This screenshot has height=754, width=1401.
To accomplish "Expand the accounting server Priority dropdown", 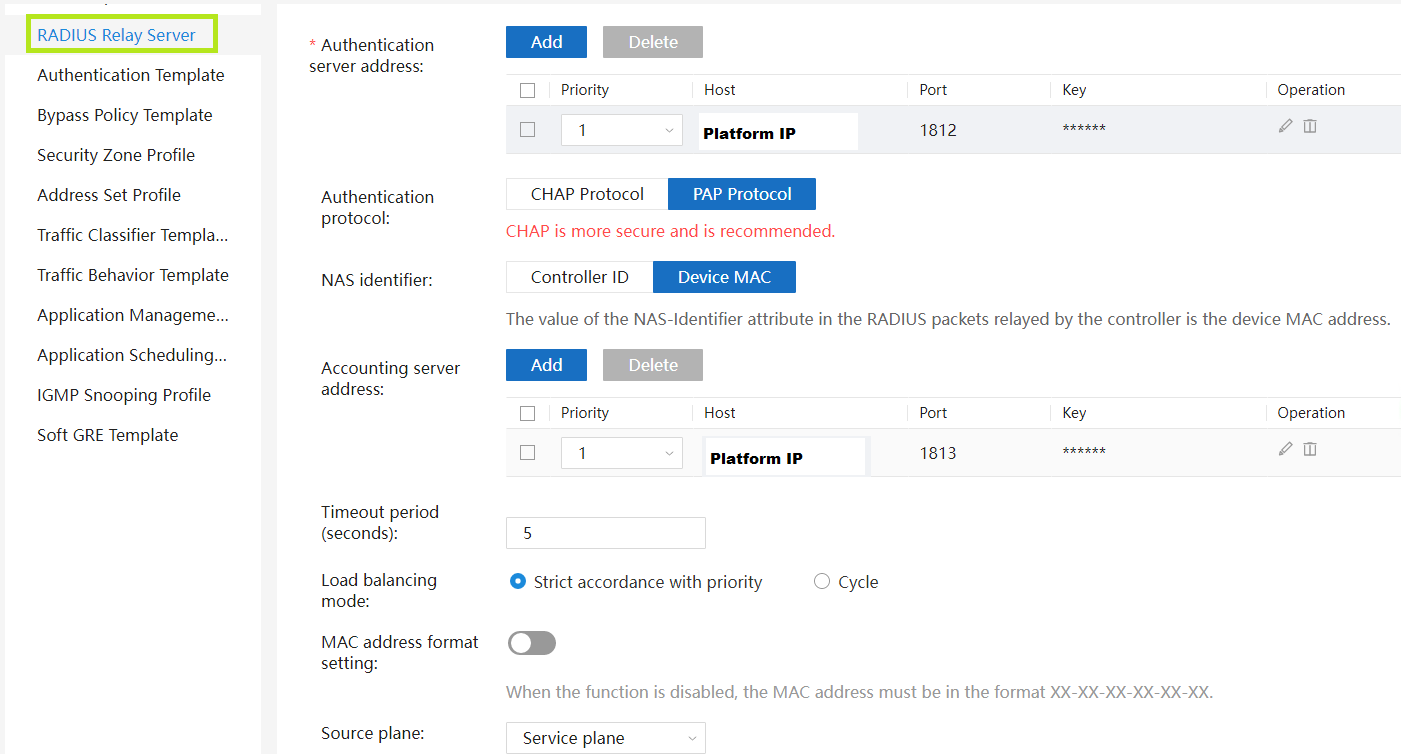I will [621, 453].
